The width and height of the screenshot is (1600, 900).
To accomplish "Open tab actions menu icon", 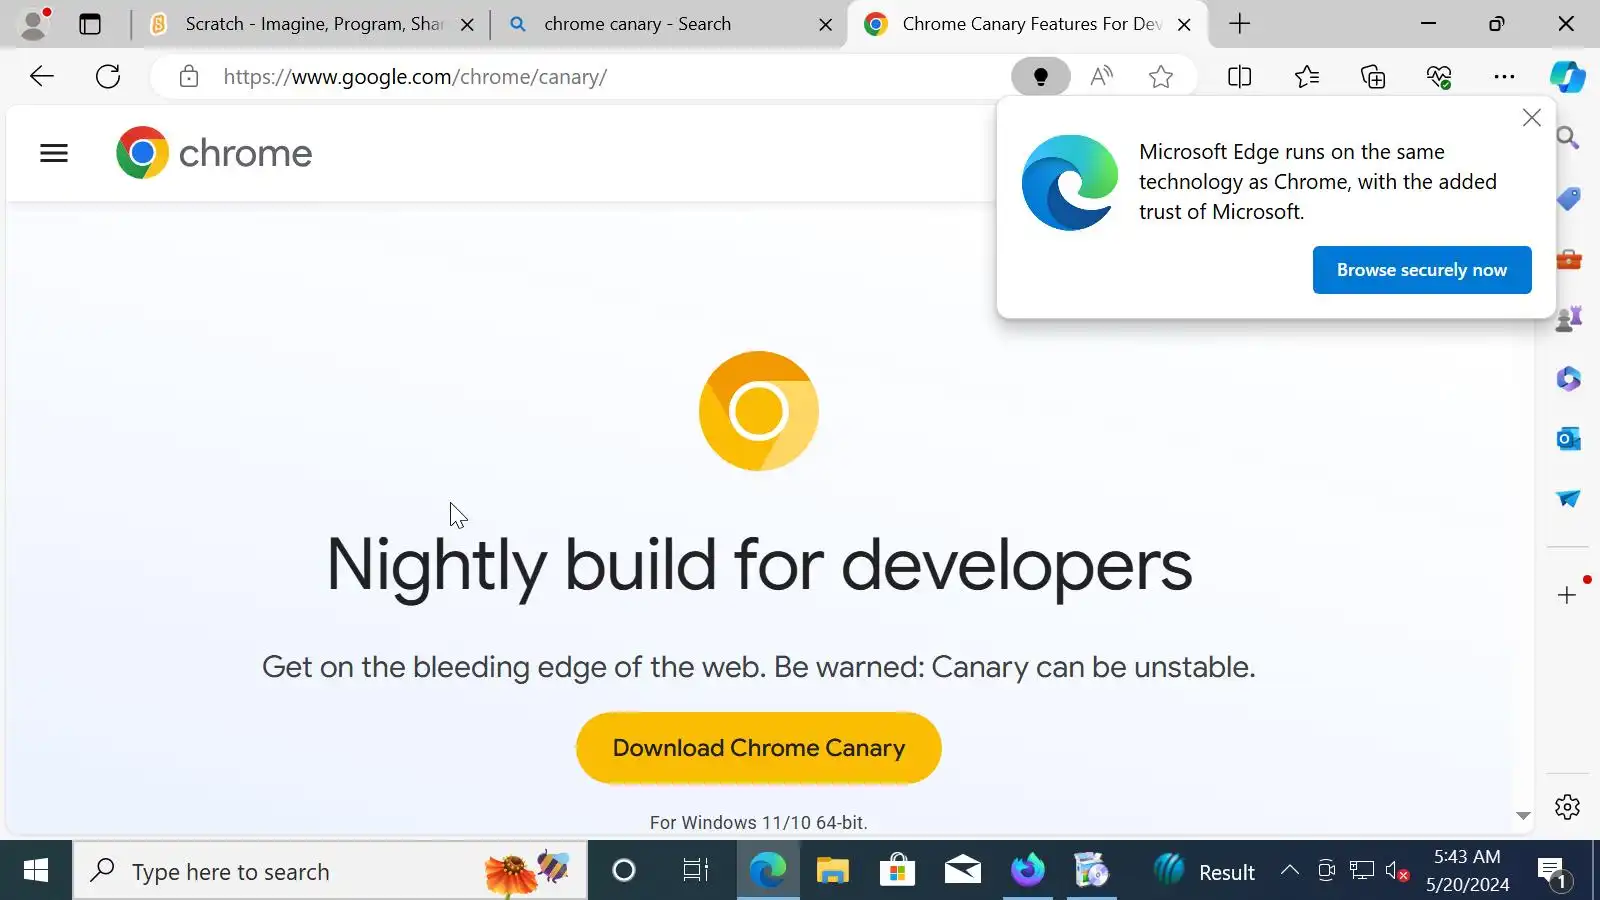I will [x=90, y=24].
